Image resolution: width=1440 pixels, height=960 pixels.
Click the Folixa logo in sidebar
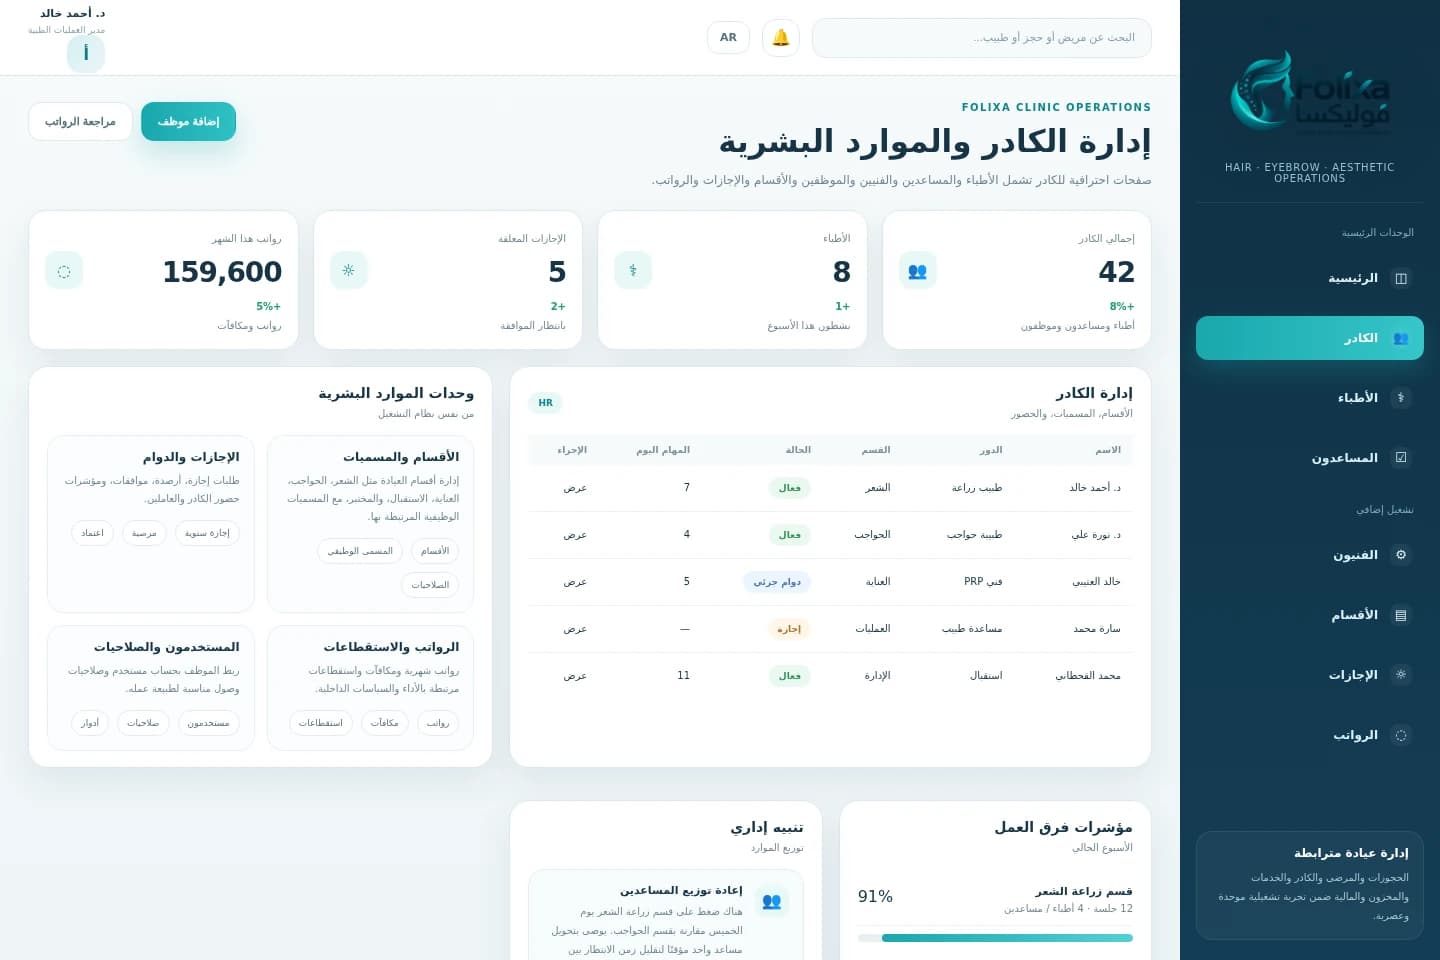[1309, 94]
